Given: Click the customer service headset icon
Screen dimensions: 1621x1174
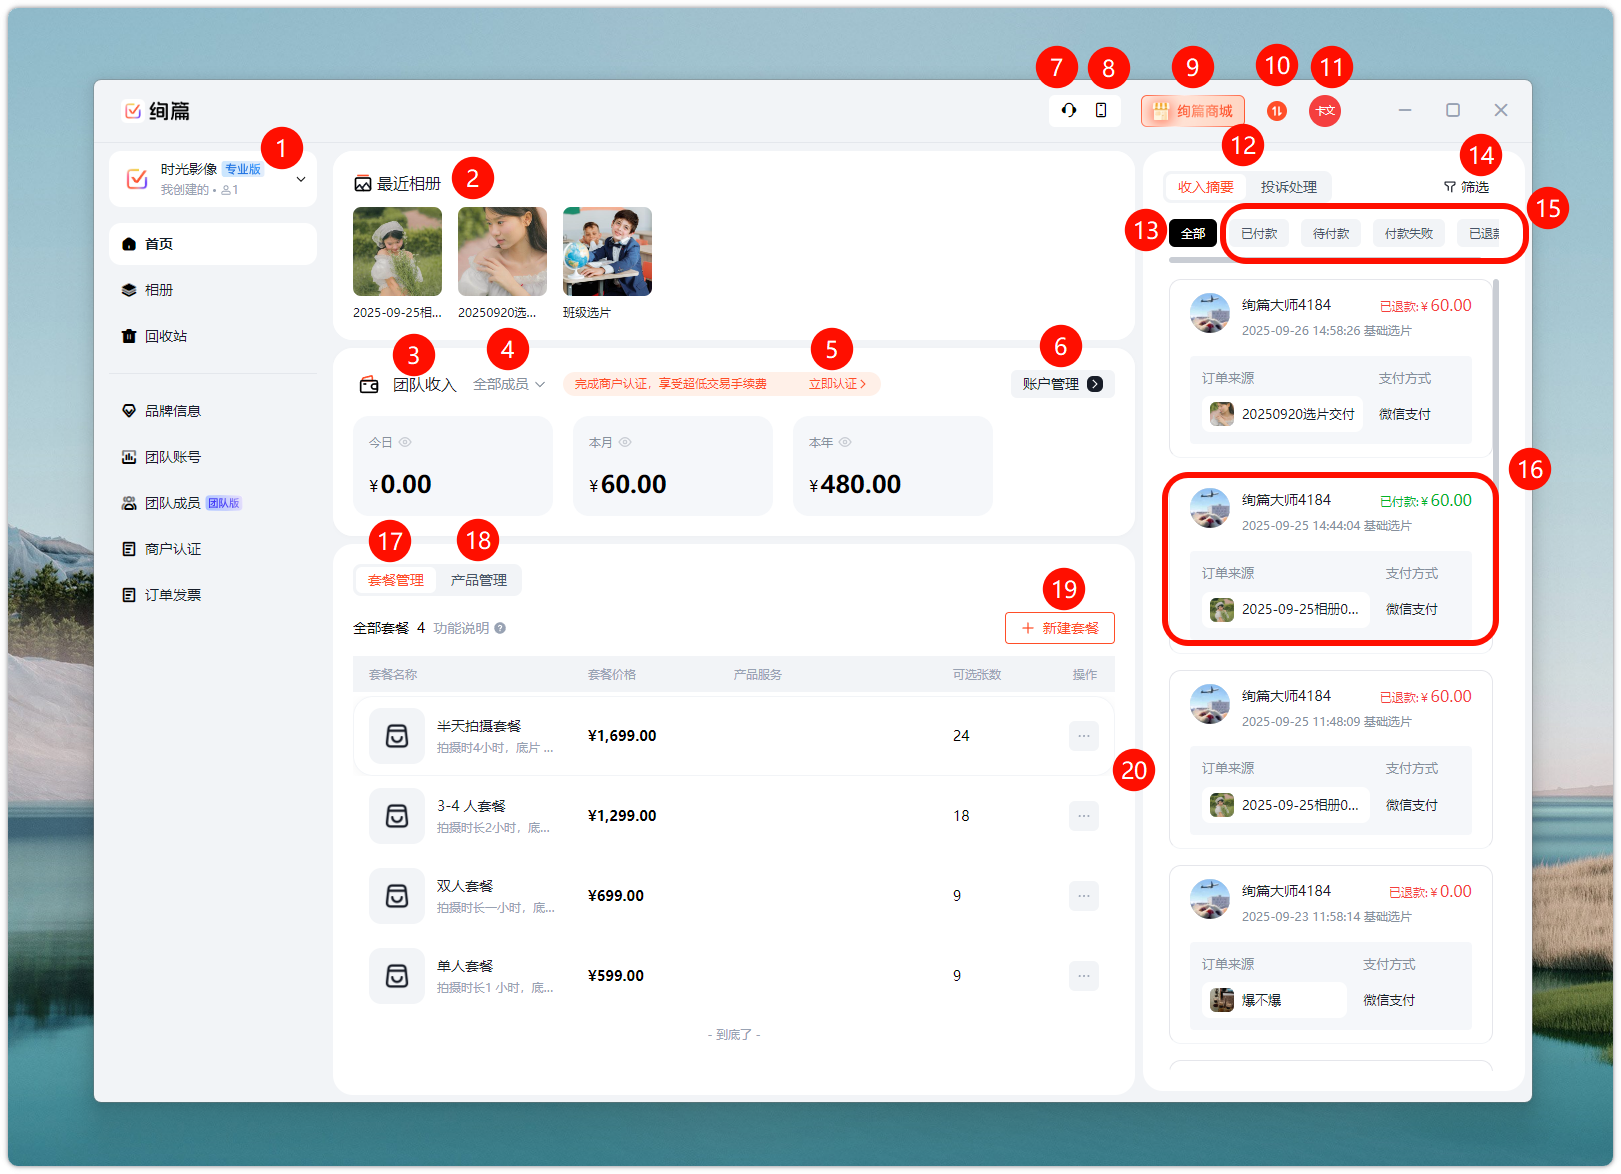Looking at the screenshot, I should [x=1069, y=110].
